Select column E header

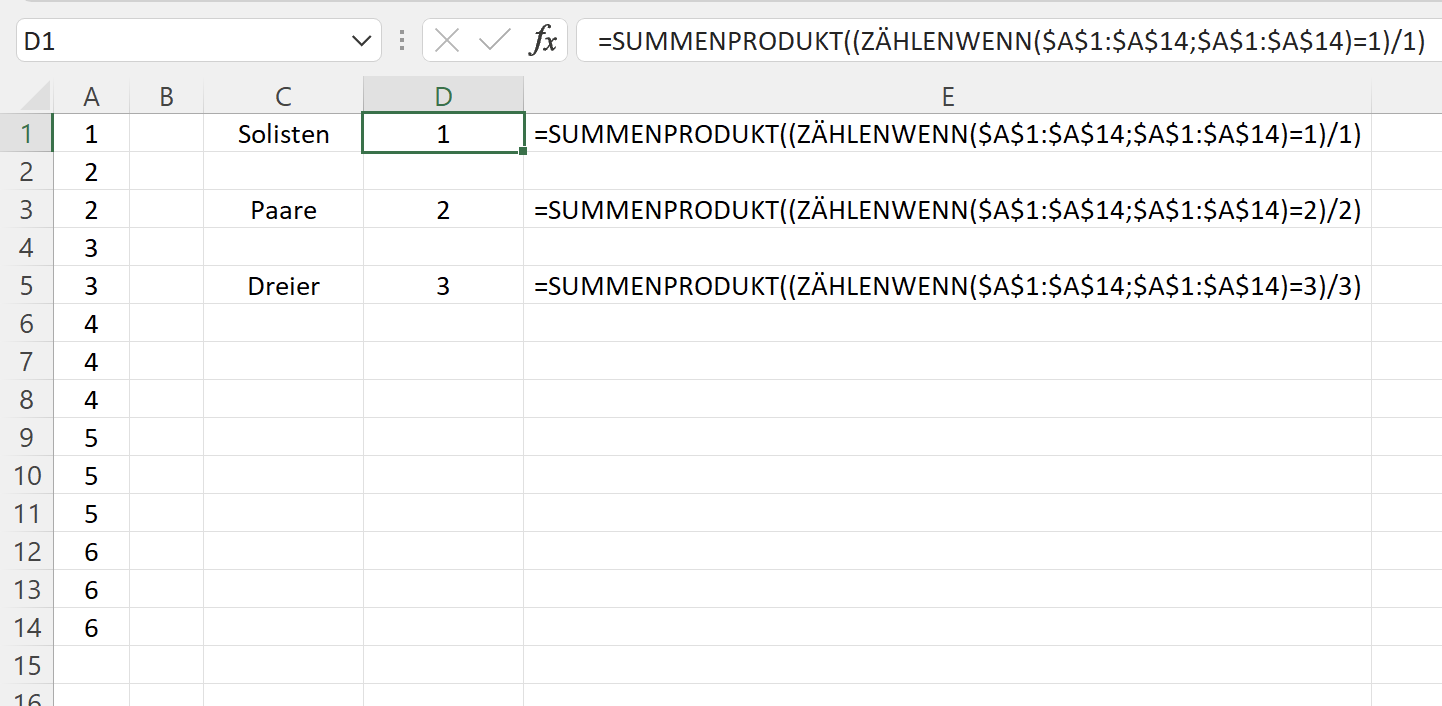pyautogui.click(x=947, y=96)
